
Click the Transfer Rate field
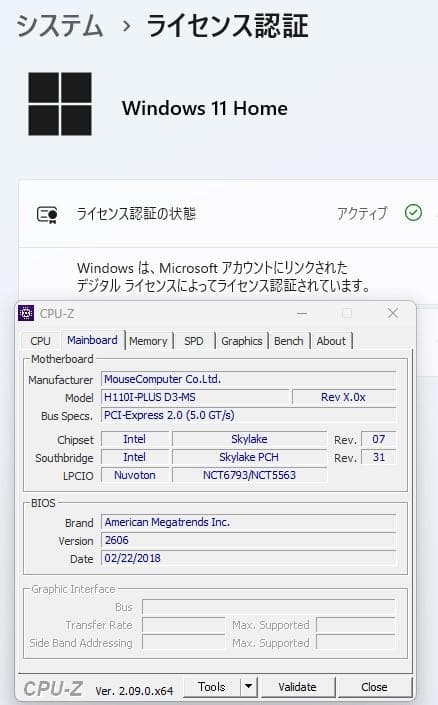point(183,625)
